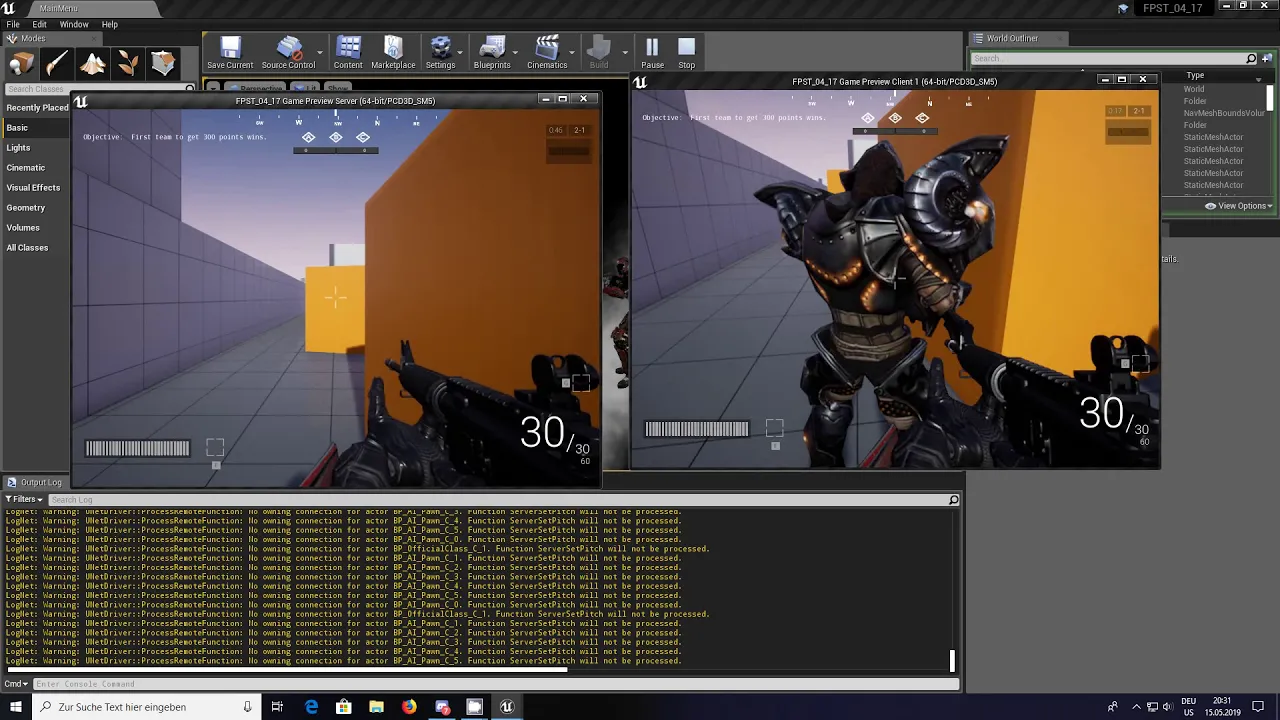
Task: Open the Blueprints toolbar icon
Action: (x=492, y=52)
